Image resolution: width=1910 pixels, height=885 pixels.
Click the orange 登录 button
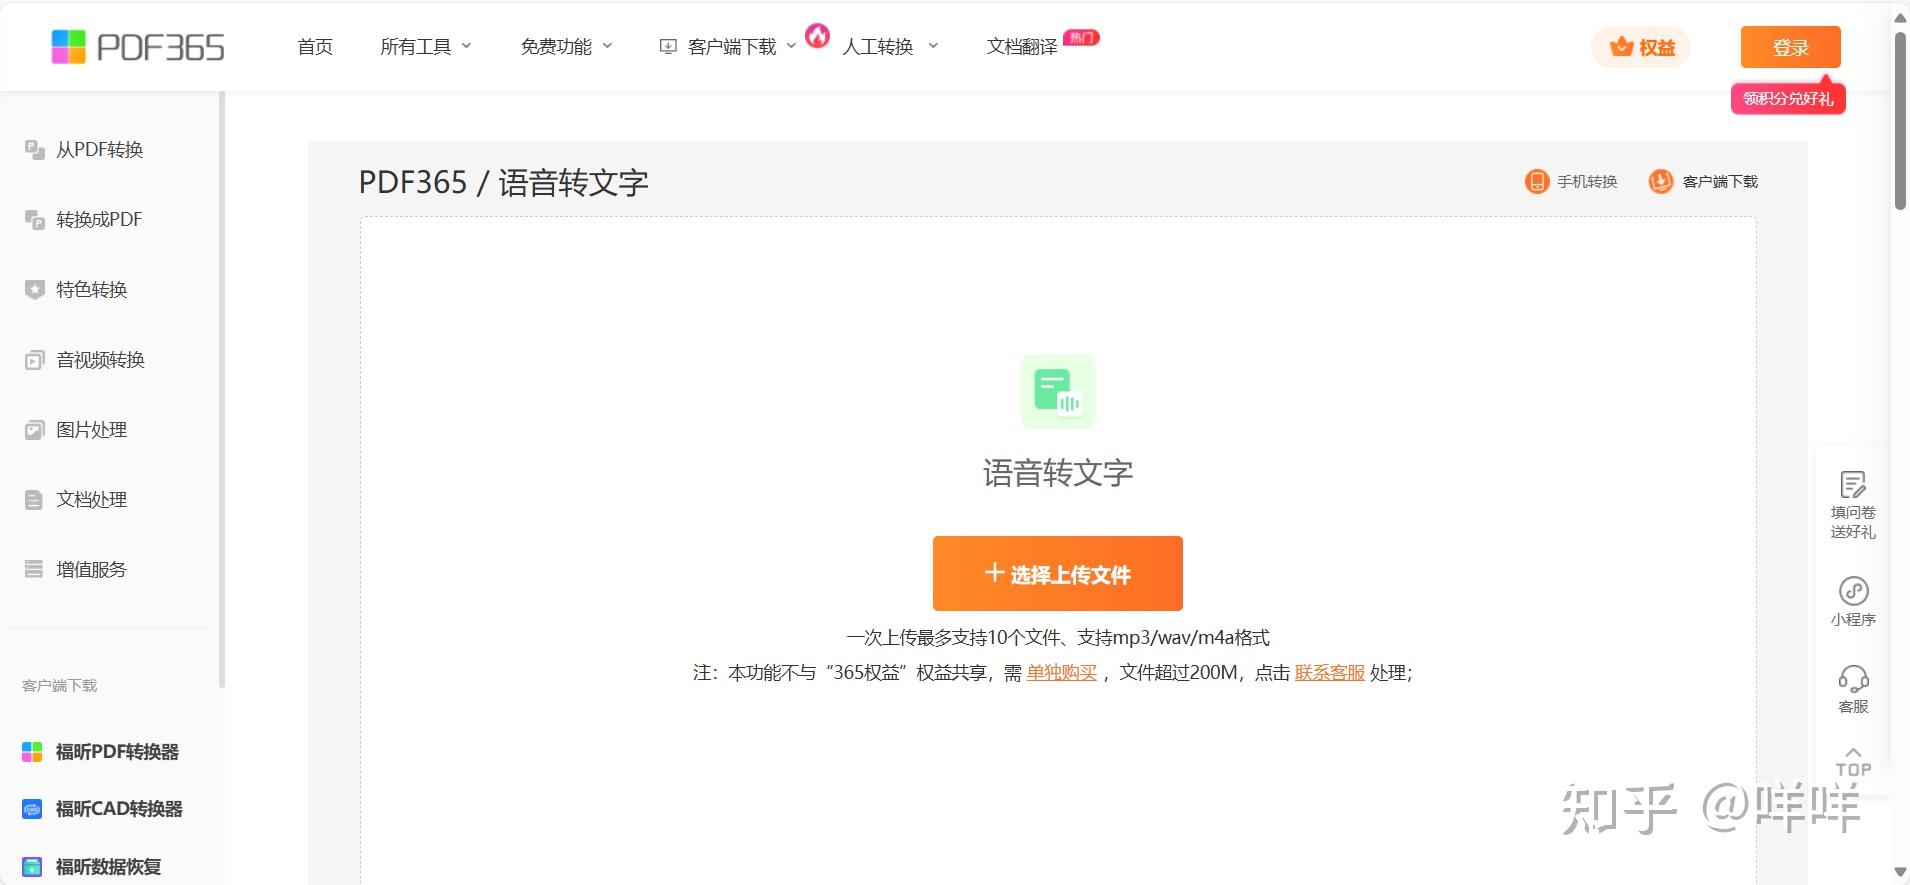point(1790,47)
